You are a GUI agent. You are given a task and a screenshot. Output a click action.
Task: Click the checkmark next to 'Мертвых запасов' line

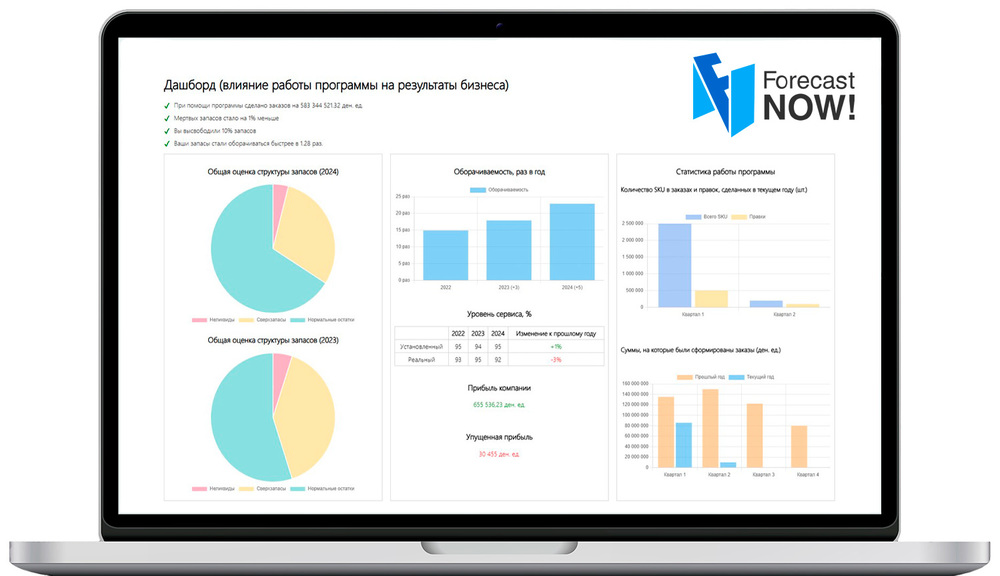tap(167, 118)
